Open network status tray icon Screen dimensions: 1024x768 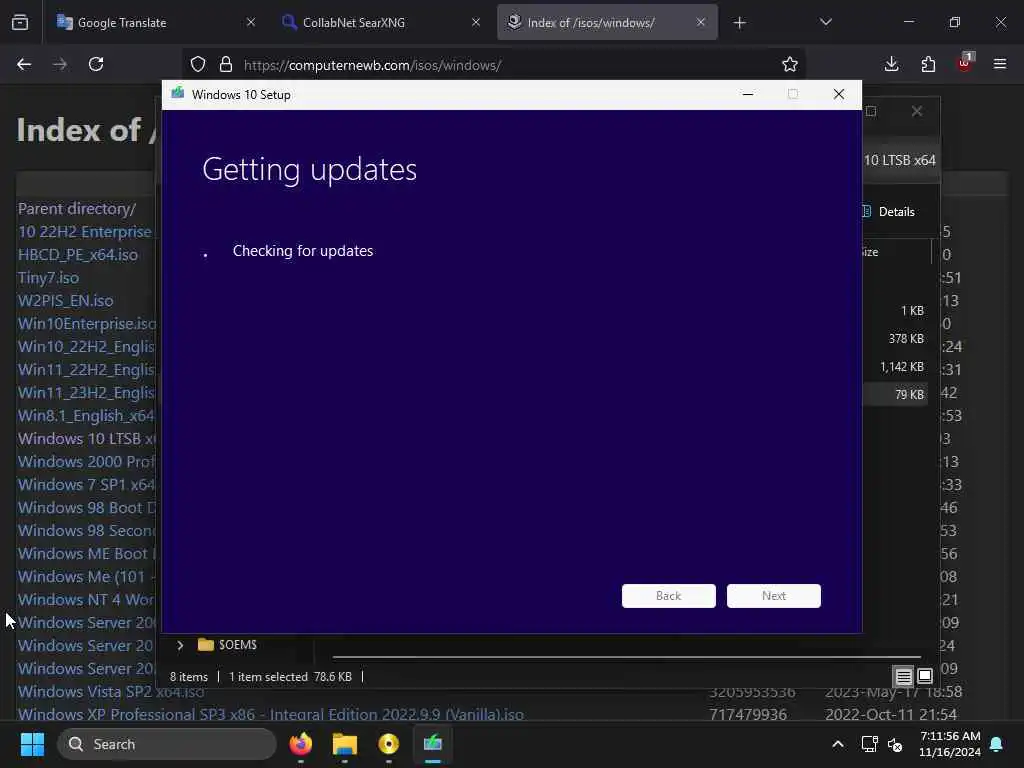(869, 744)
